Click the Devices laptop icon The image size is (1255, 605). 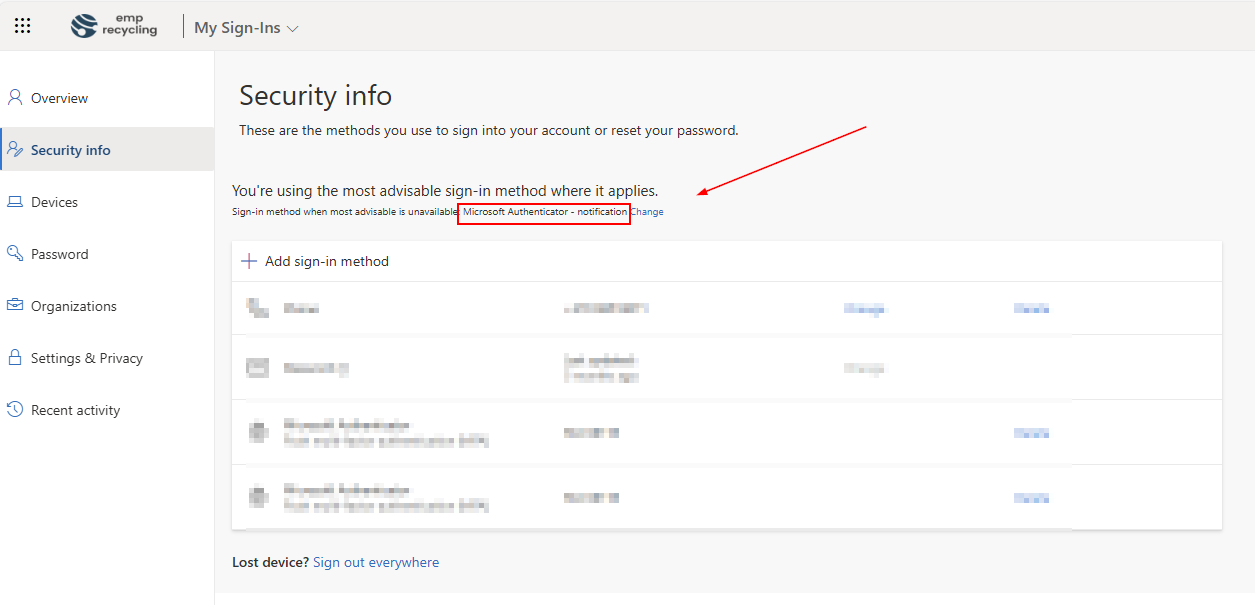(x=15, y=202)
